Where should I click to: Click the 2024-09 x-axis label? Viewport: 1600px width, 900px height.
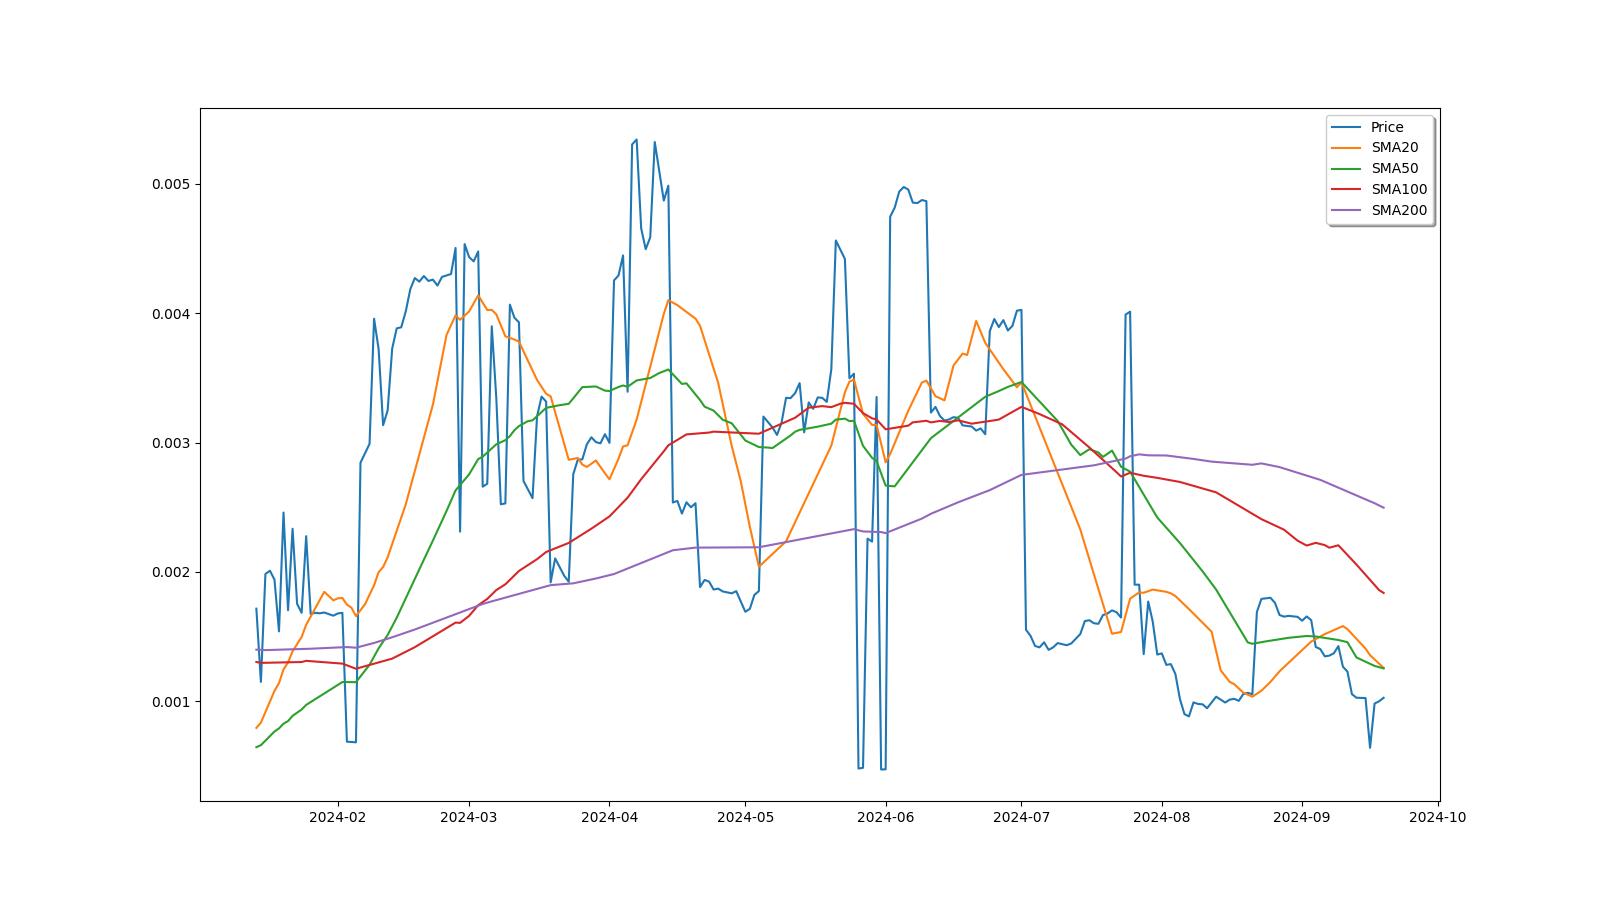pyautogui.click(x=1301, y=817)
